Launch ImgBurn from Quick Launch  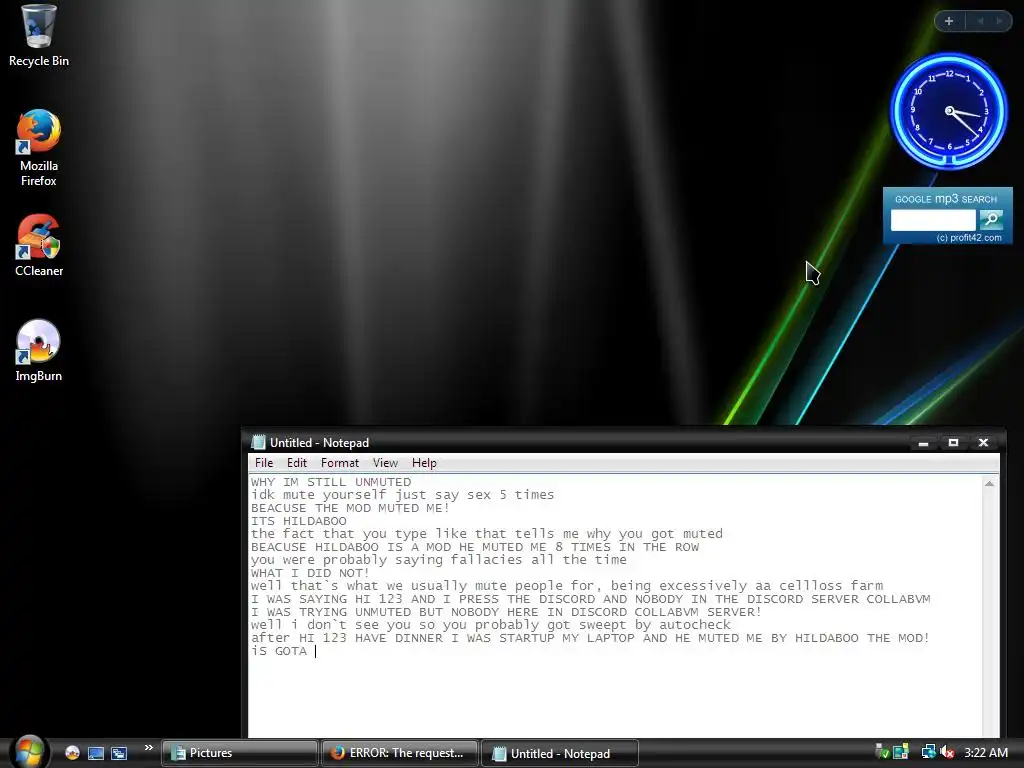point(72,753)
